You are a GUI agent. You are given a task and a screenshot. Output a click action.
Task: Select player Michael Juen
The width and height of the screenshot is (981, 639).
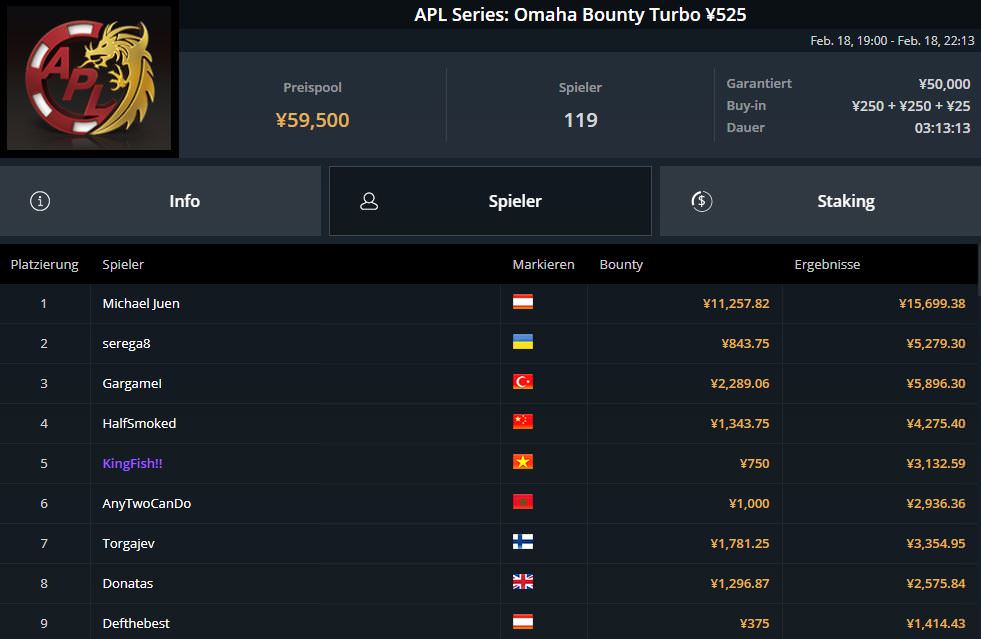pos(141,303)
